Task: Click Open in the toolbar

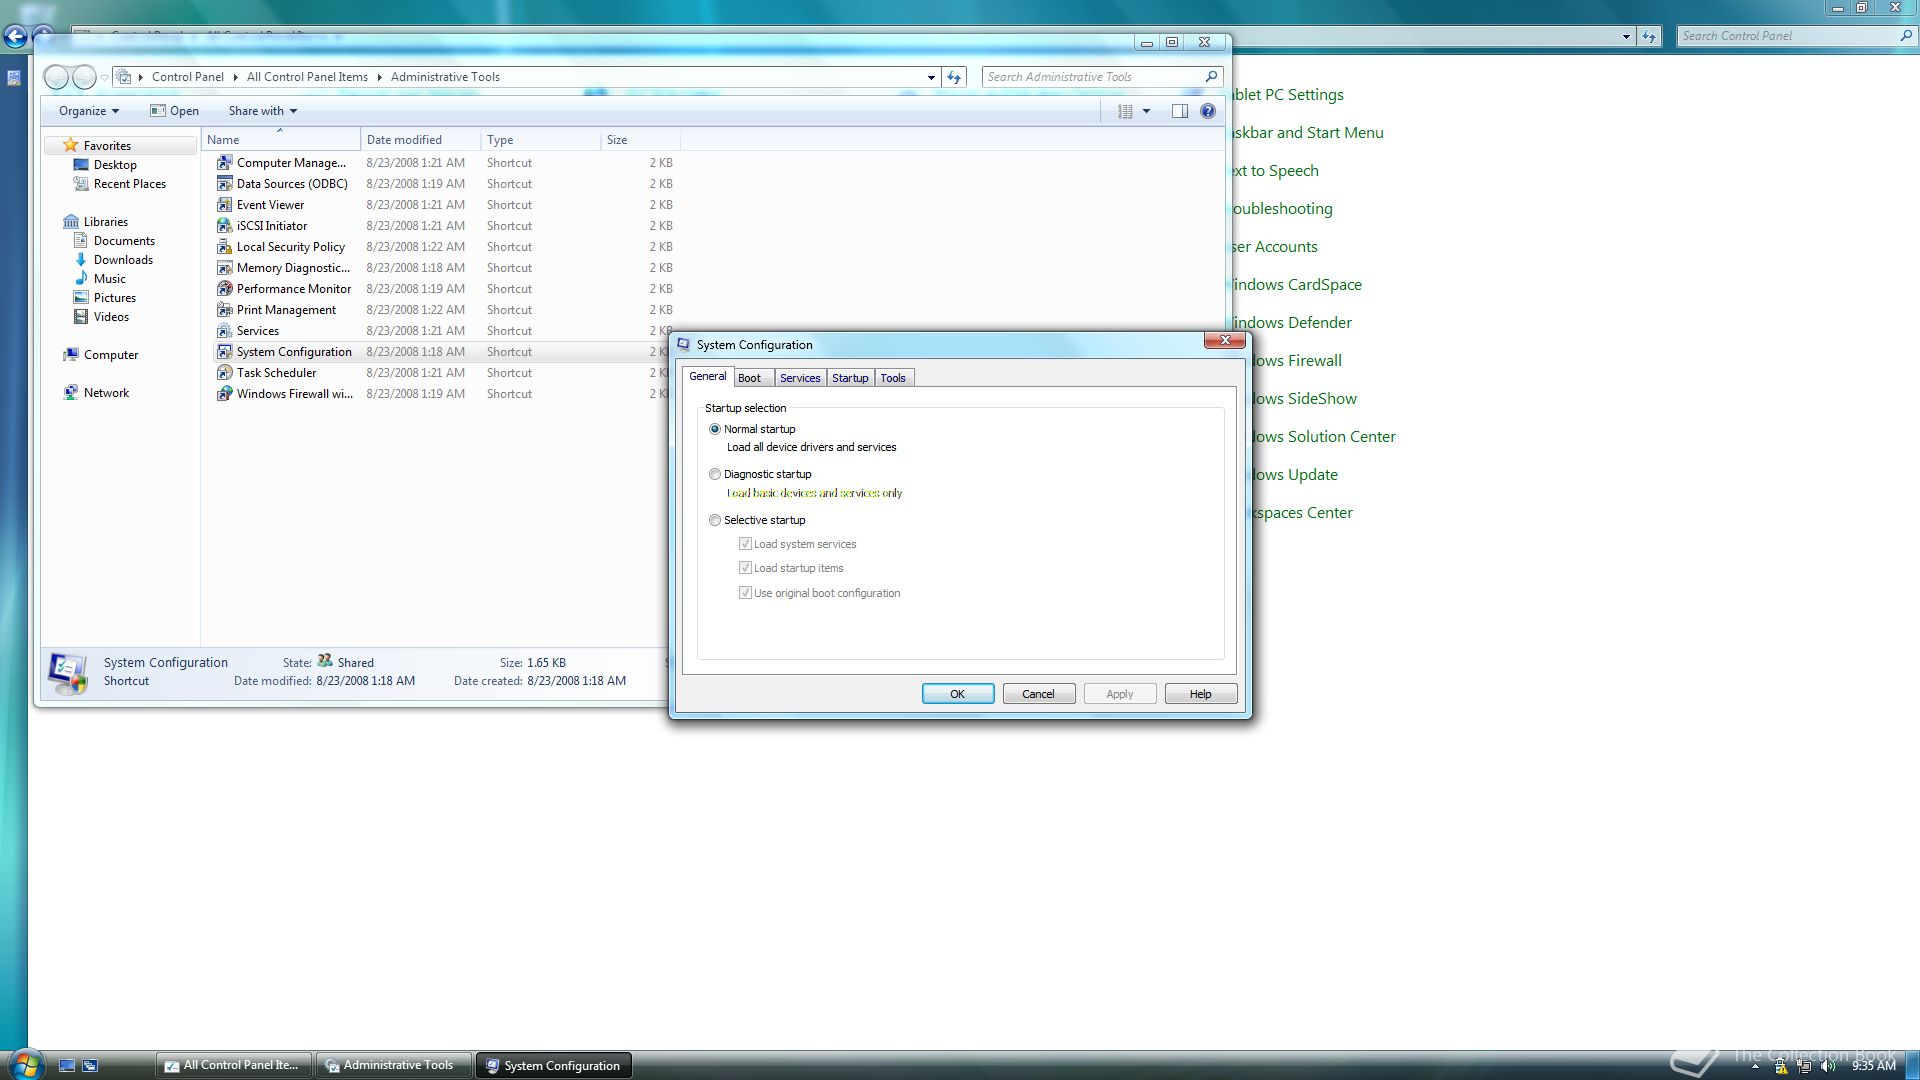Action: [x=174, y=111]
